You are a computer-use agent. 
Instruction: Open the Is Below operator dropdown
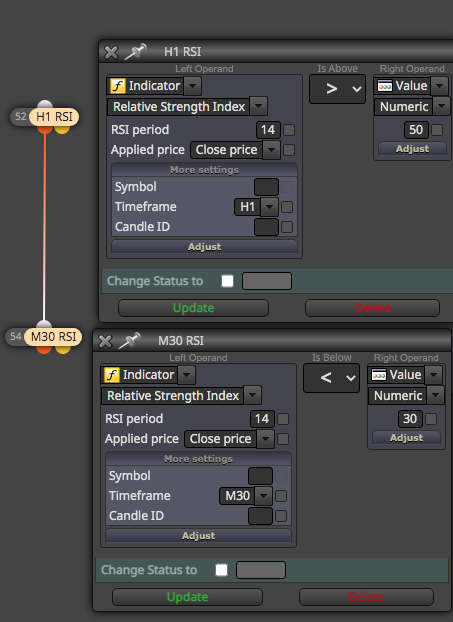(x=332, y=378)
